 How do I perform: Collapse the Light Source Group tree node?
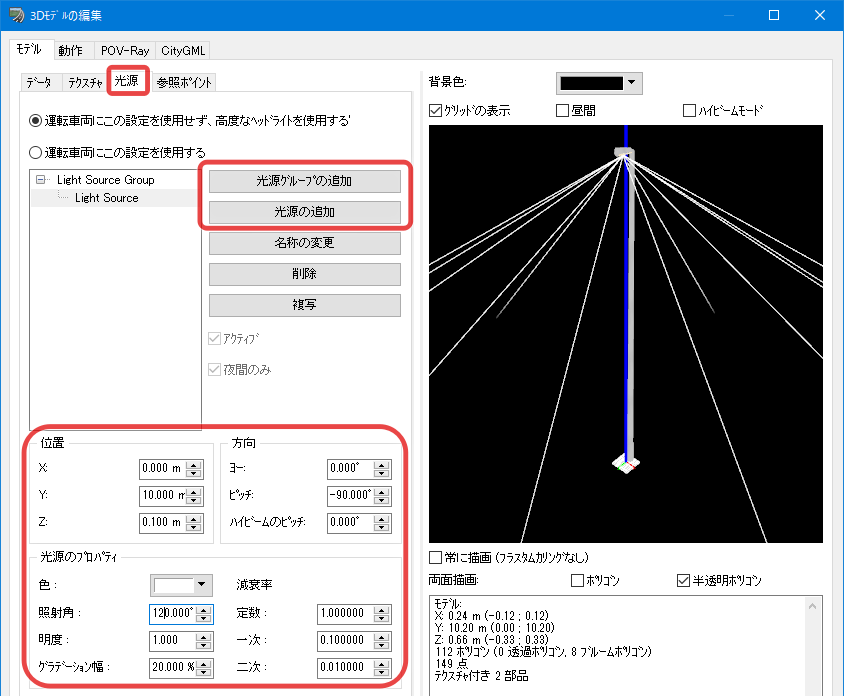40,179
